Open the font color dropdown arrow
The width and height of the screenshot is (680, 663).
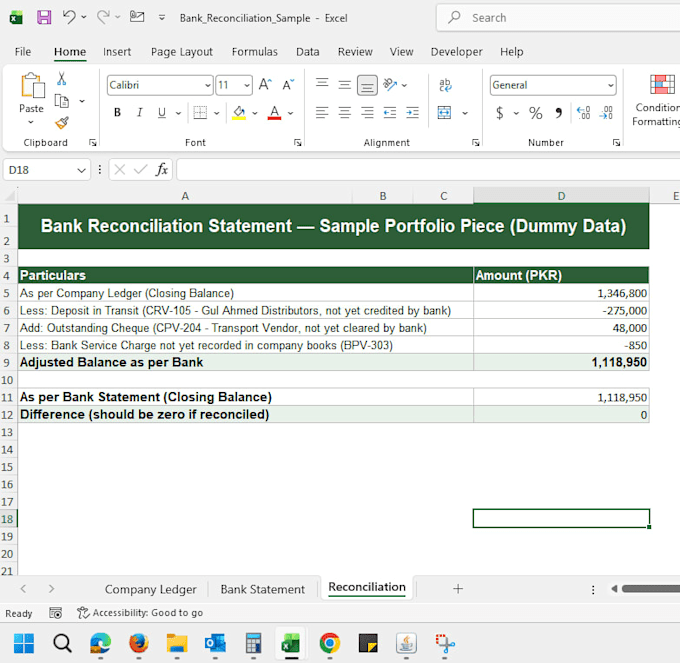click(291, 113)
